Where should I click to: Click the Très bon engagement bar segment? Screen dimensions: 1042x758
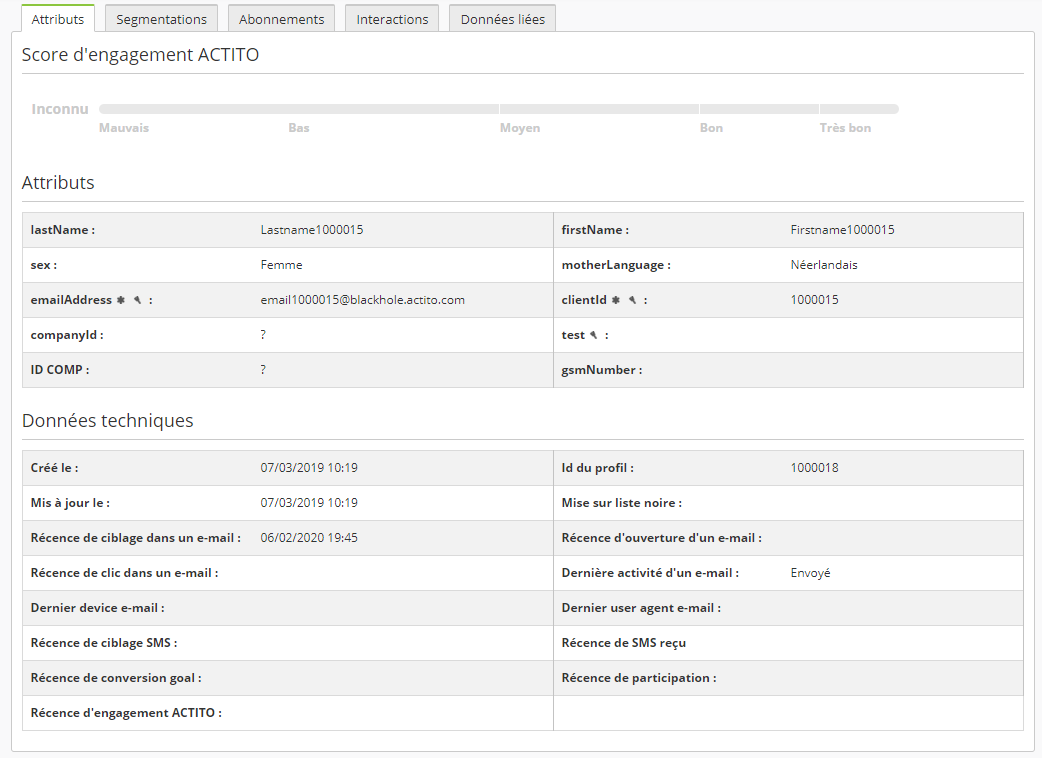pos(858,109)
